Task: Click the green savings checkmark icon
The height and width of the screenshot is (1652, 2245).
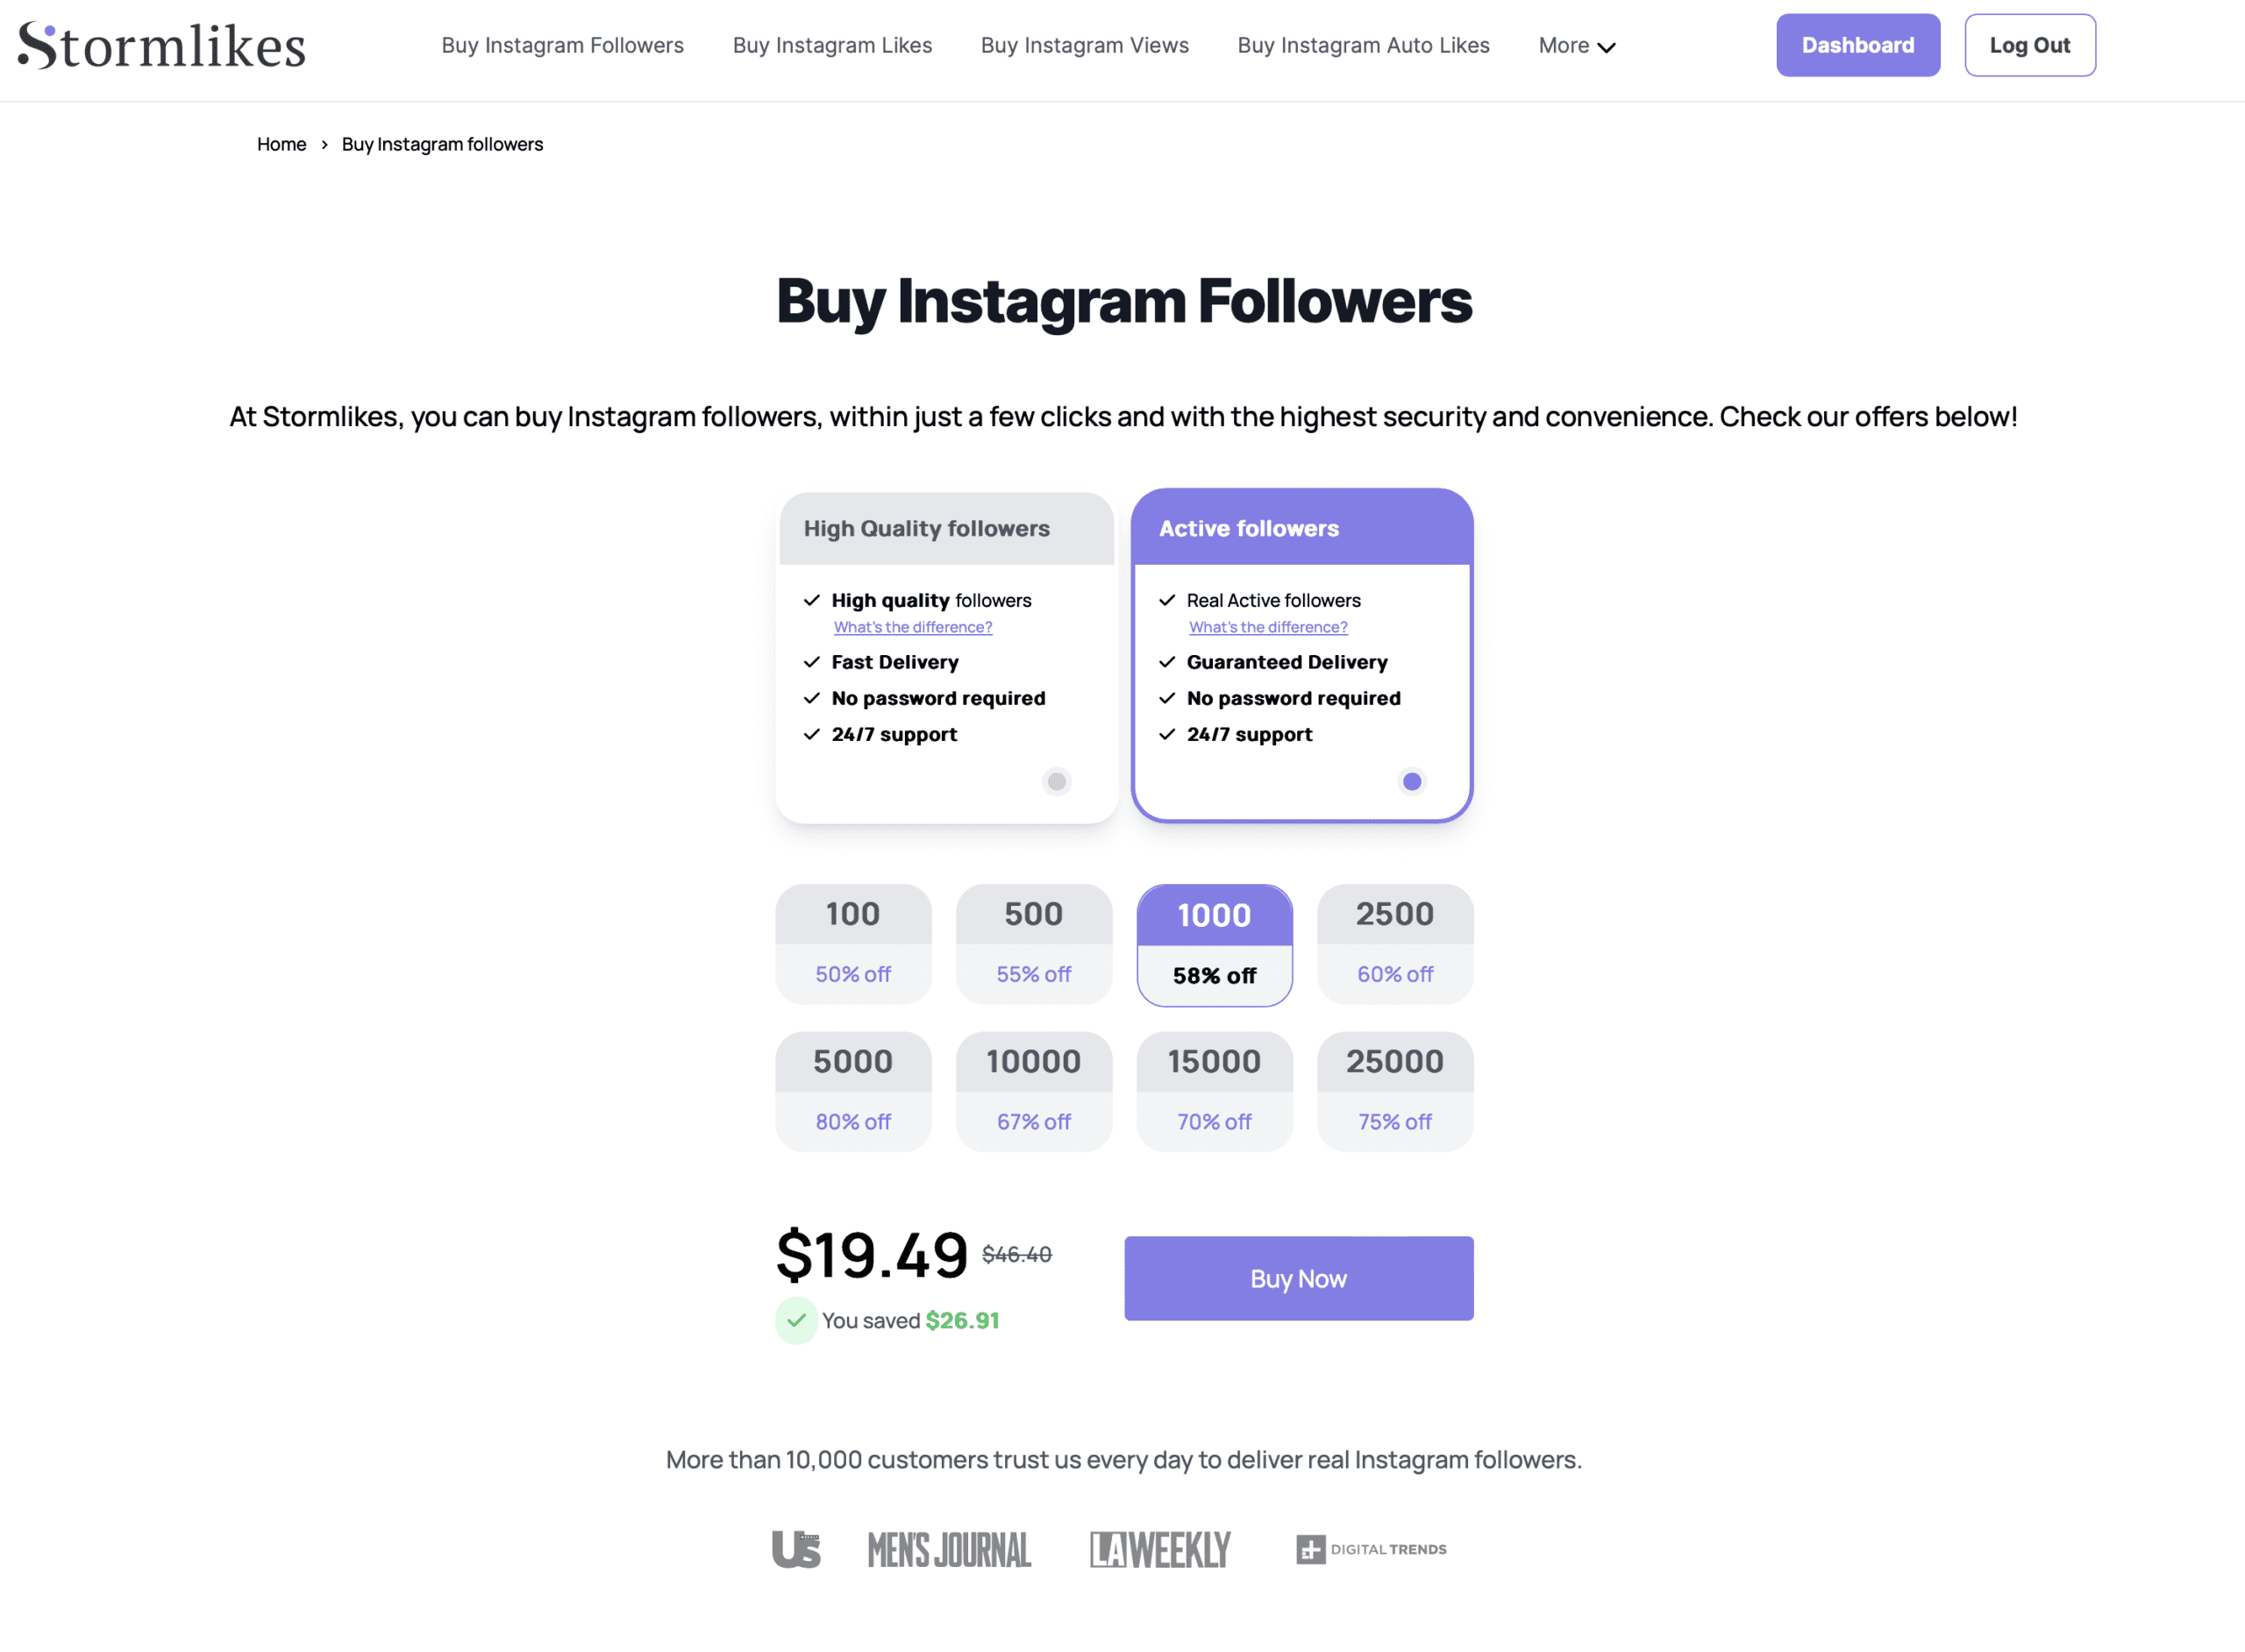Action: click(x=796, y=1320)
